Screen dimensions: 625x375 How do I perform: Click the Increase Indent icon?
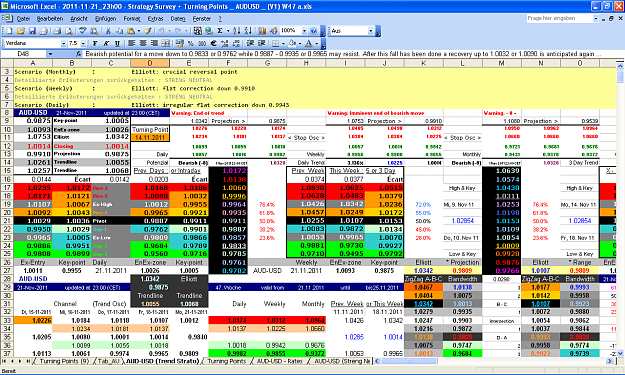coord(261,43)
